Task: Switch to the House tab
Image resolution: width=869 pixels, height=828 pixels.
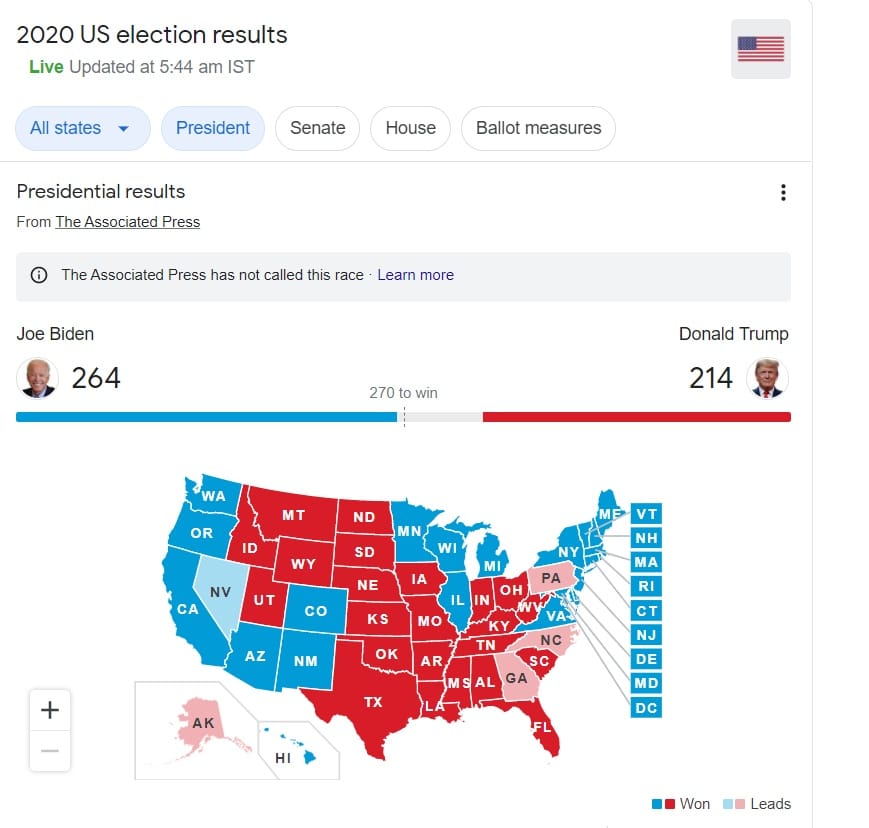Action: click(x=410, y=128)
